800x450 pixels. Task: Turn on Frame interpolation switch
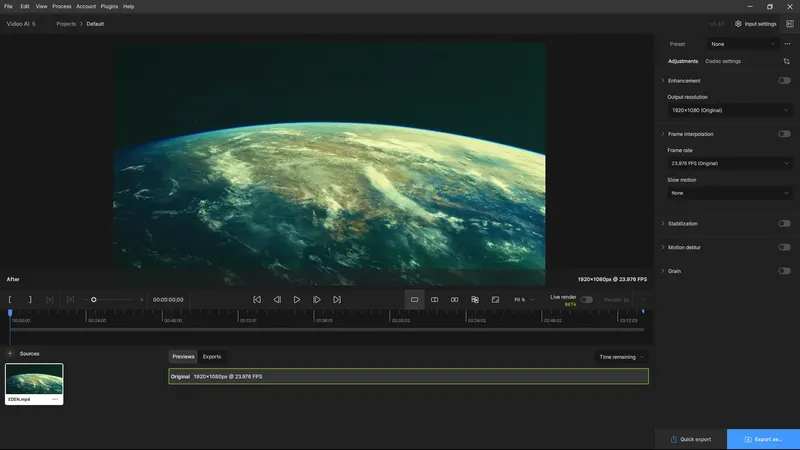[x=784, y=133]
